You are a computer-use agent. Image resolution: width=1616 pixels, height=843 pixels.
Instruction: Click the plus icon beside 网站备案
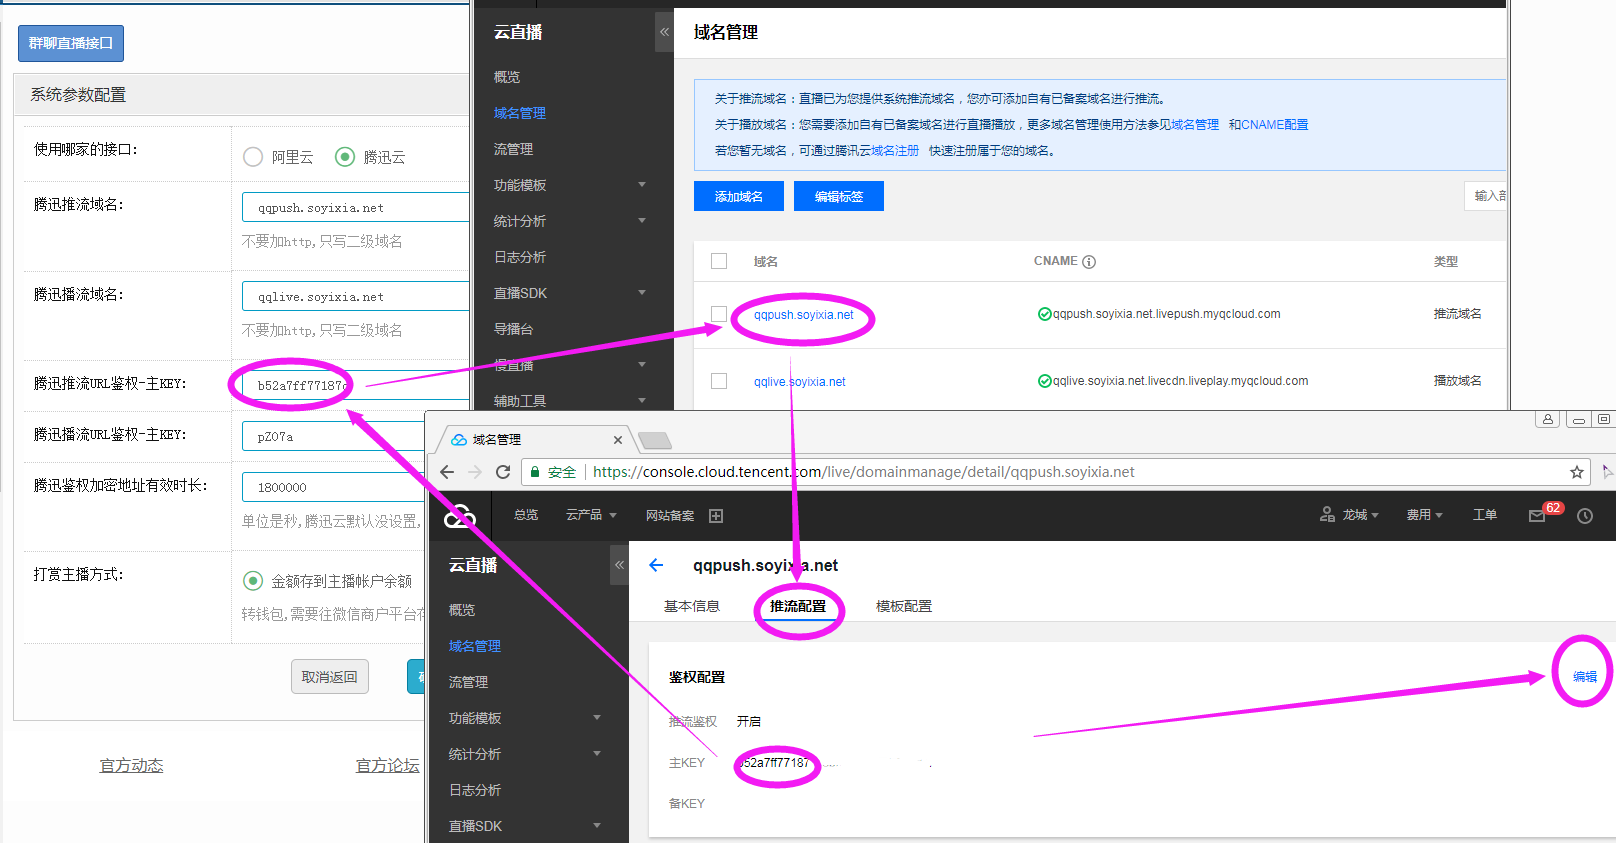pyautogui.click(x=716, y=516)
